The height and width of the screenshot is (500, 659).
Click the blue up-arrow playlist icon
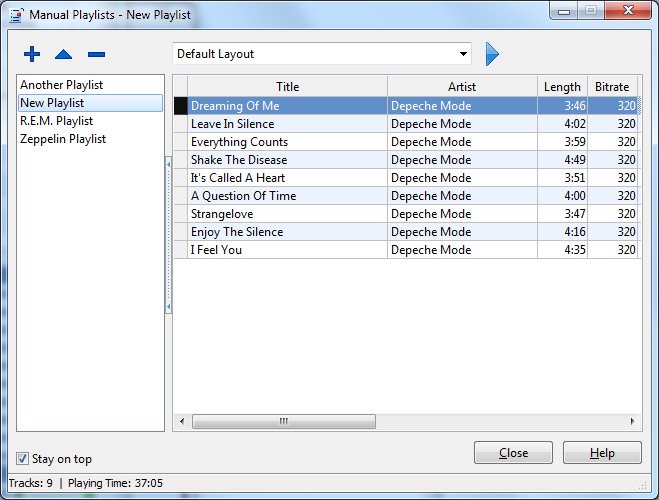pos(63,54)
